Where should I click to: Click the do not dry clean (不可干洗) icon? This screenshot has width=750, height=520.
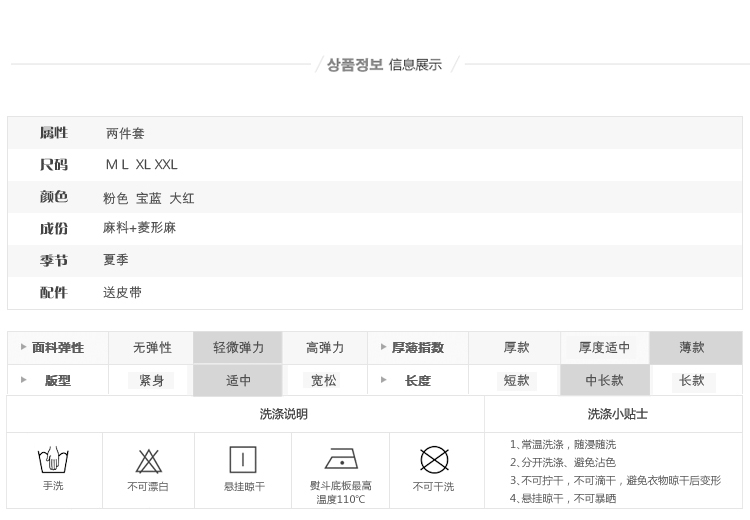click(x=434, y=460)
